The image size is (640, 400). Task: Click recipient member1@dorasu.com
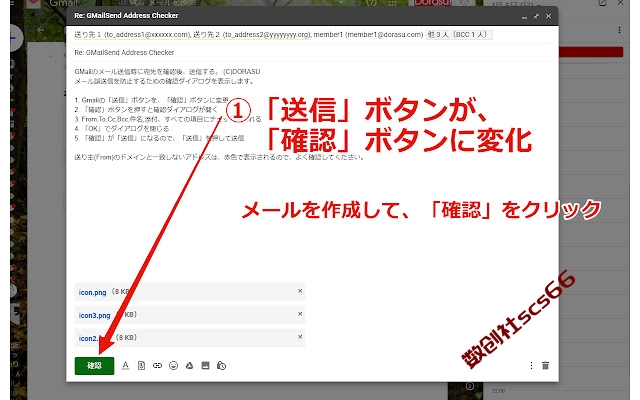pos(369,35)
